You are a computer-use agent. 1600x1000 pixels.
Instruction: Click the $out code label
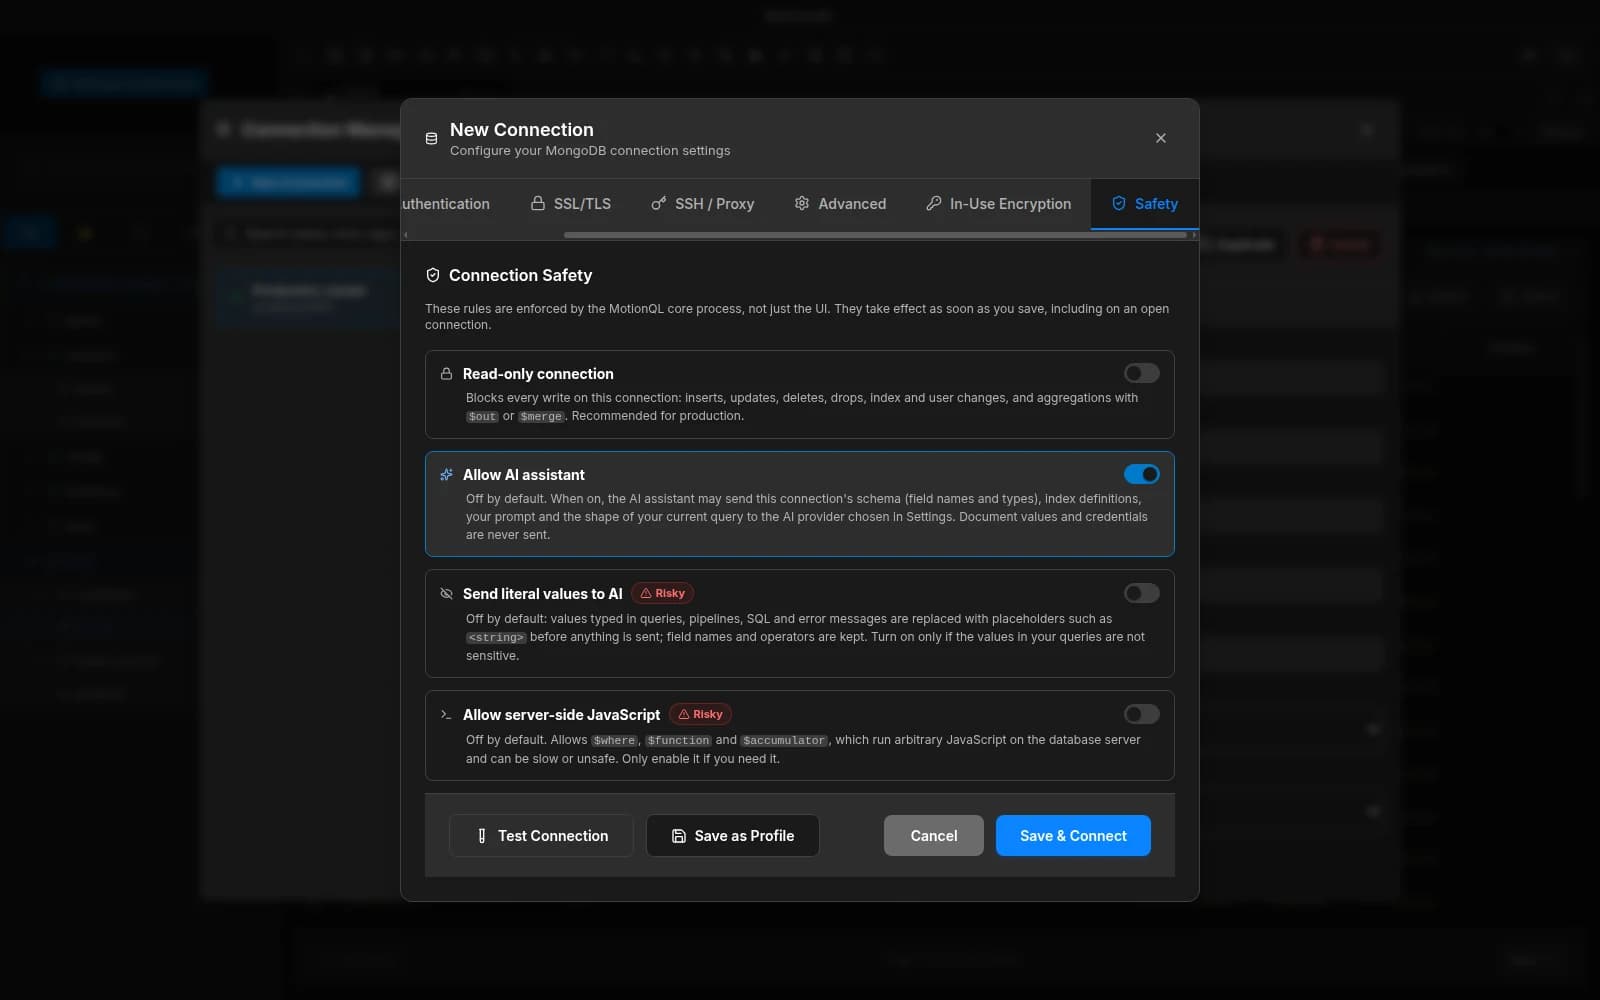point(482,417)
